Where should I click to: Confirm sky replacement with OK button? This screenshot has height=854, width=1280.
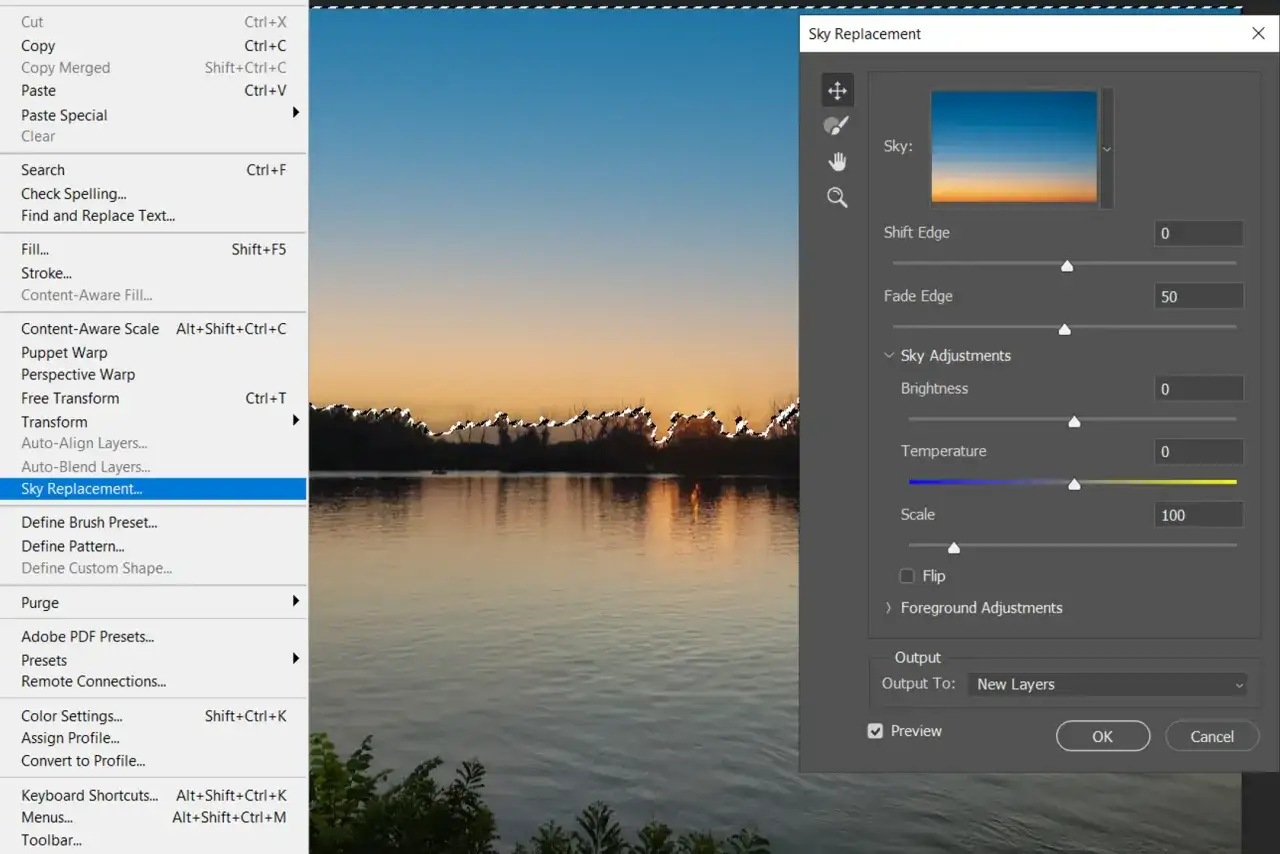1103,736
